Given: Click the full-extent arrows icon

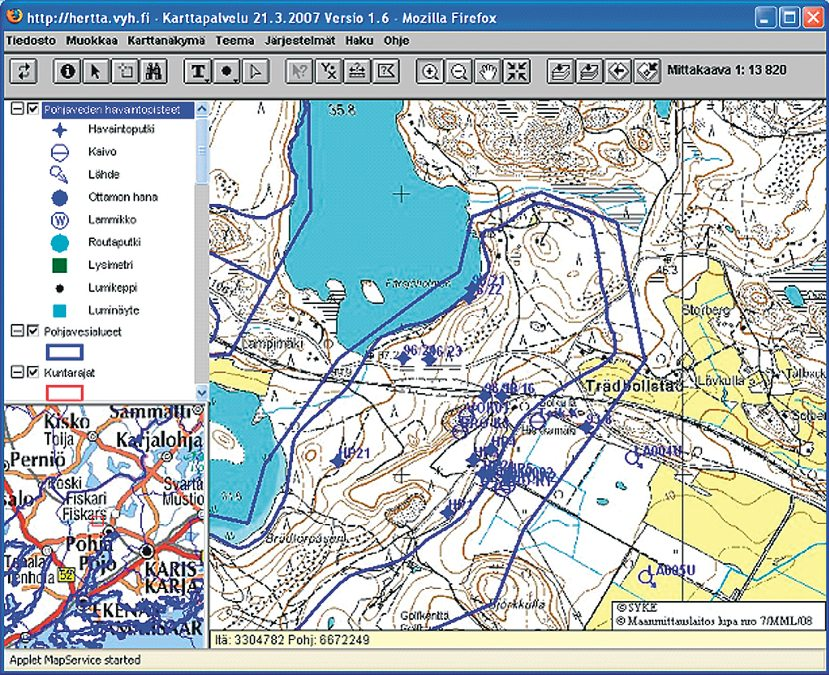Looking at the screenshot, I should (517, 71).
